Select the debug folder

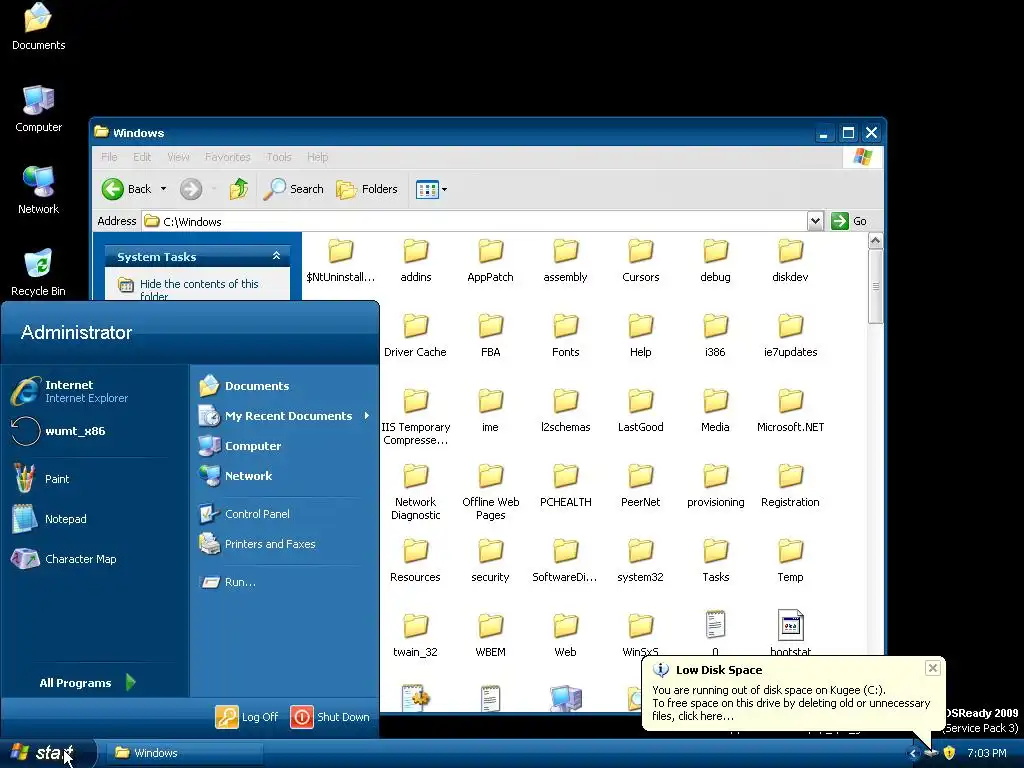pos(715,260)
